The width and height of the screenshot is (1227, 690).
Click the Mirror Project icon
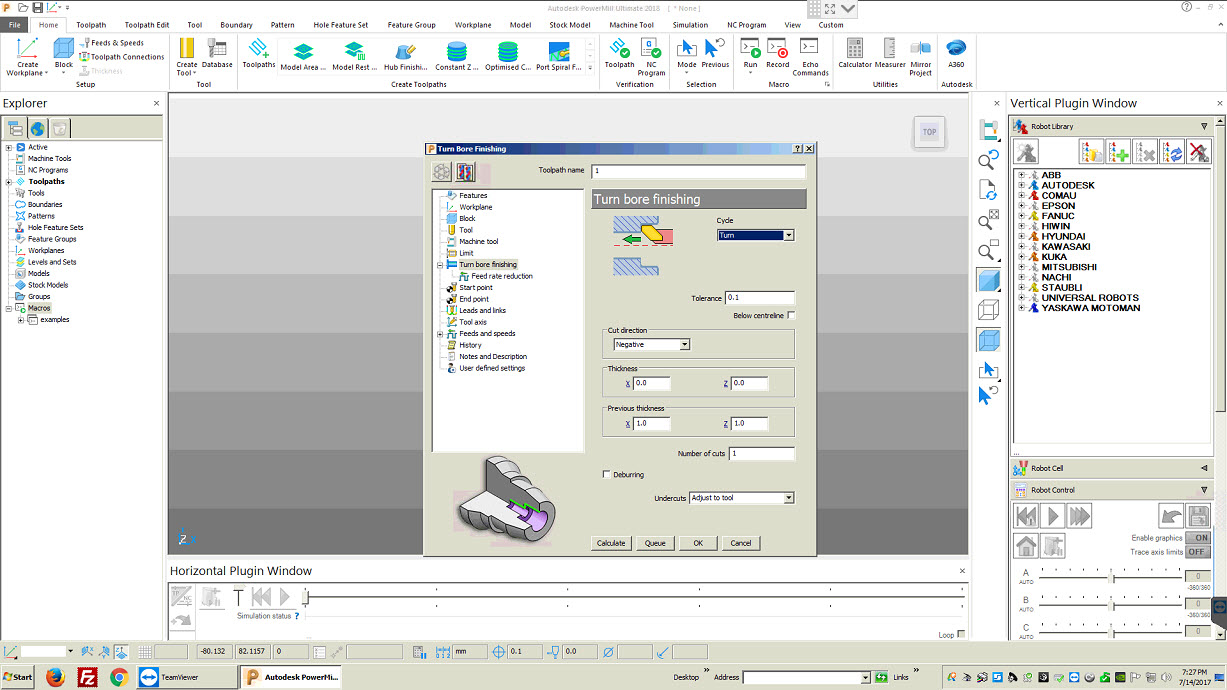921,57
